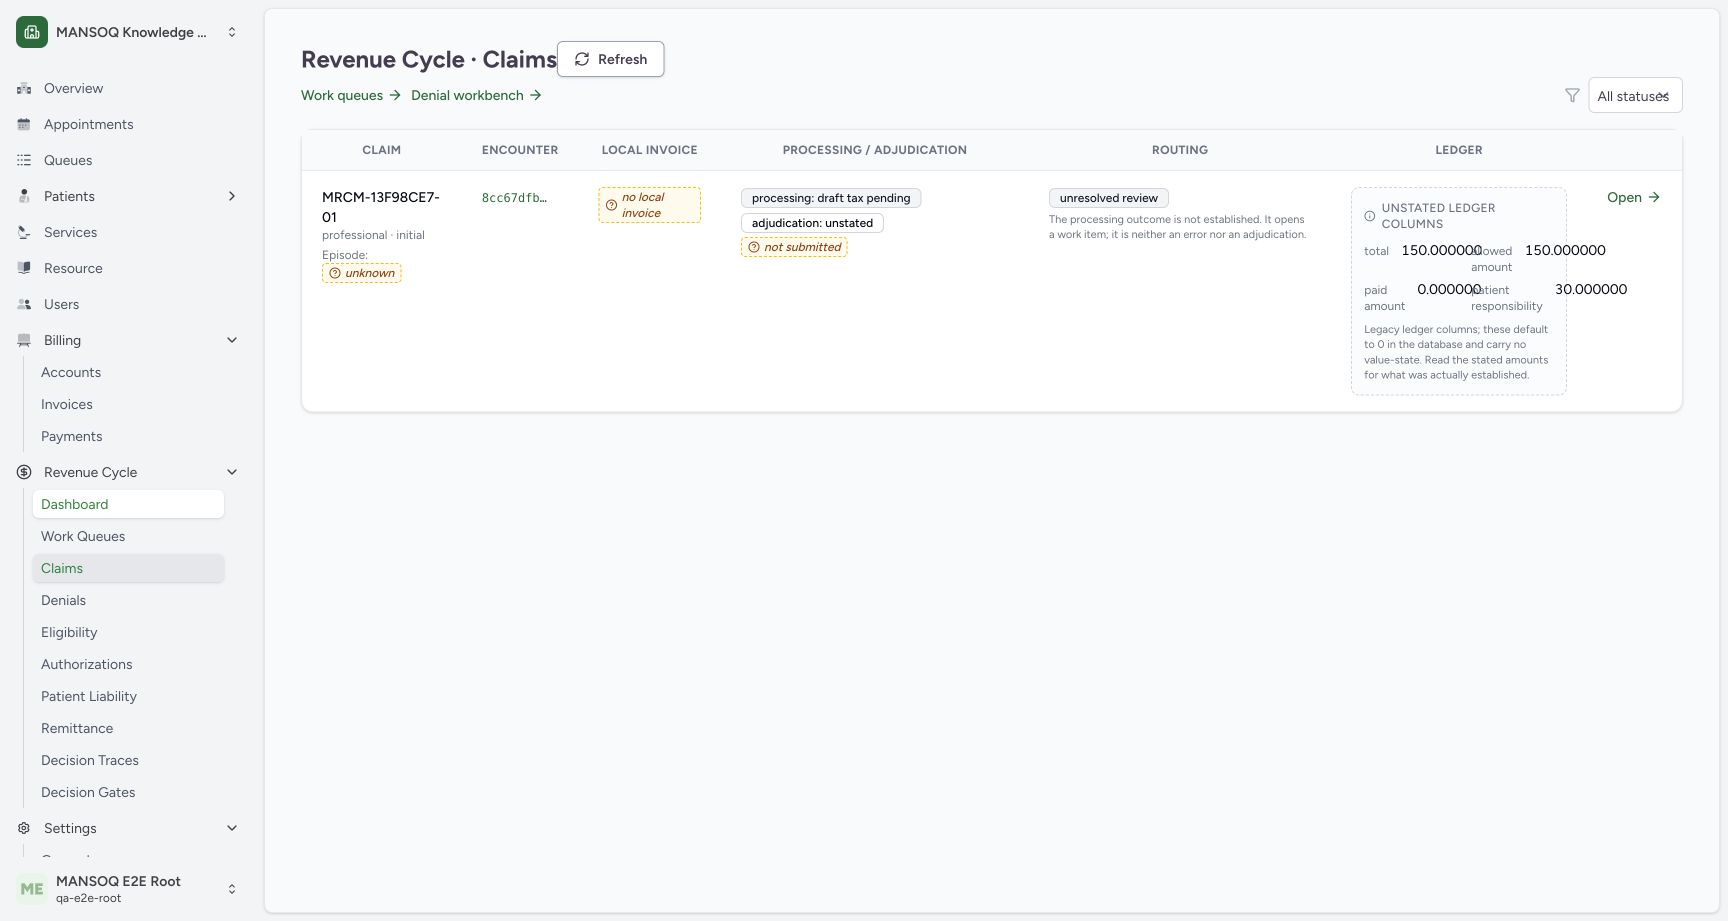The image size is (1728, 921).
Task: Click the Services sidebar icon
Action: coord(24,232)
